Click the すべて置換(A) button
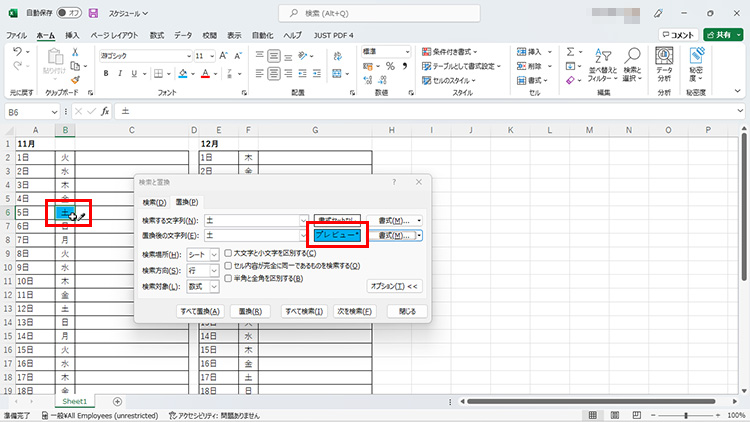Screen dimensions: 750x422 [200, 311]
